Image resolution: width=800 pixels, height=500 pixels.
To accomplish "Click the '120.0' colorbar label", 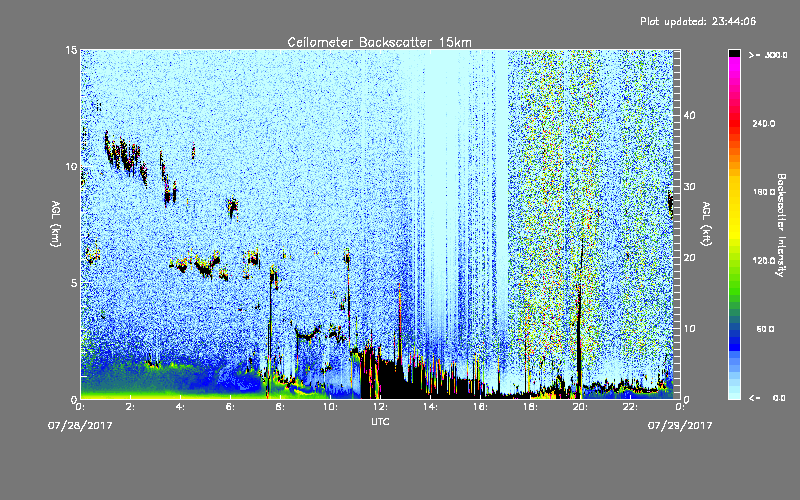I will point(764,261).
